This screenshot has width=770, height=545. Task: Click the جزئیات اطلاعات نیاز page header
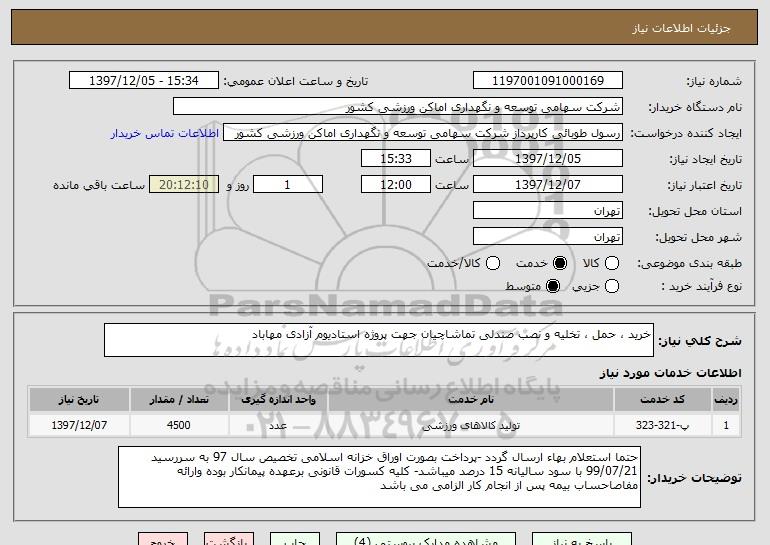coord(681,28)
